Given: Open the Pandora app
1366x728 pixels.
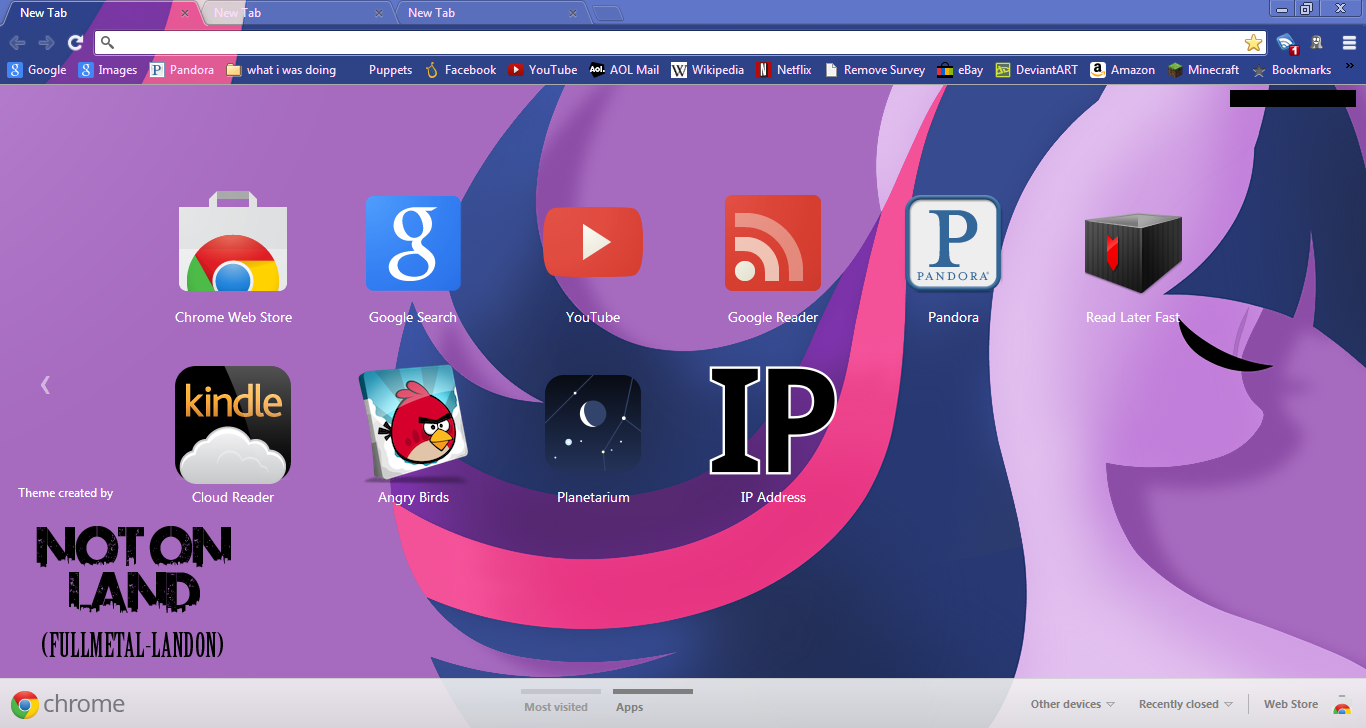Looking at the screenshot, I should click(x=952, y=243).
